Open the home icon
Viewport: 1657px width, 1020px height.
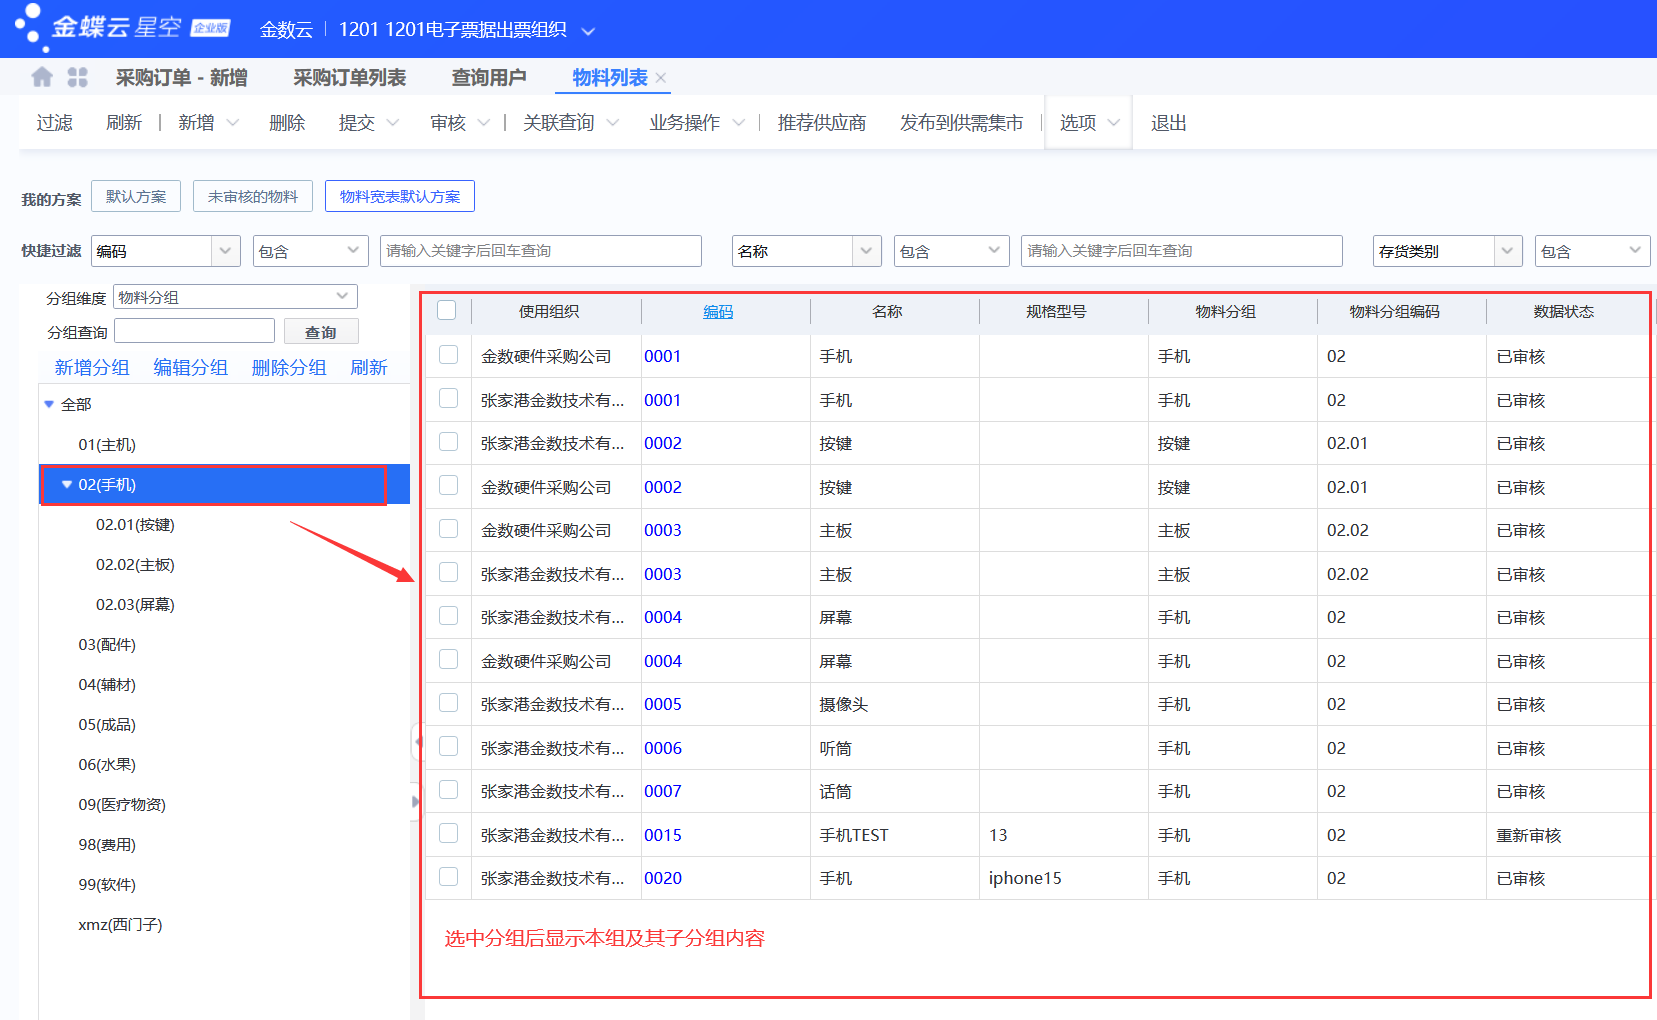42,77
